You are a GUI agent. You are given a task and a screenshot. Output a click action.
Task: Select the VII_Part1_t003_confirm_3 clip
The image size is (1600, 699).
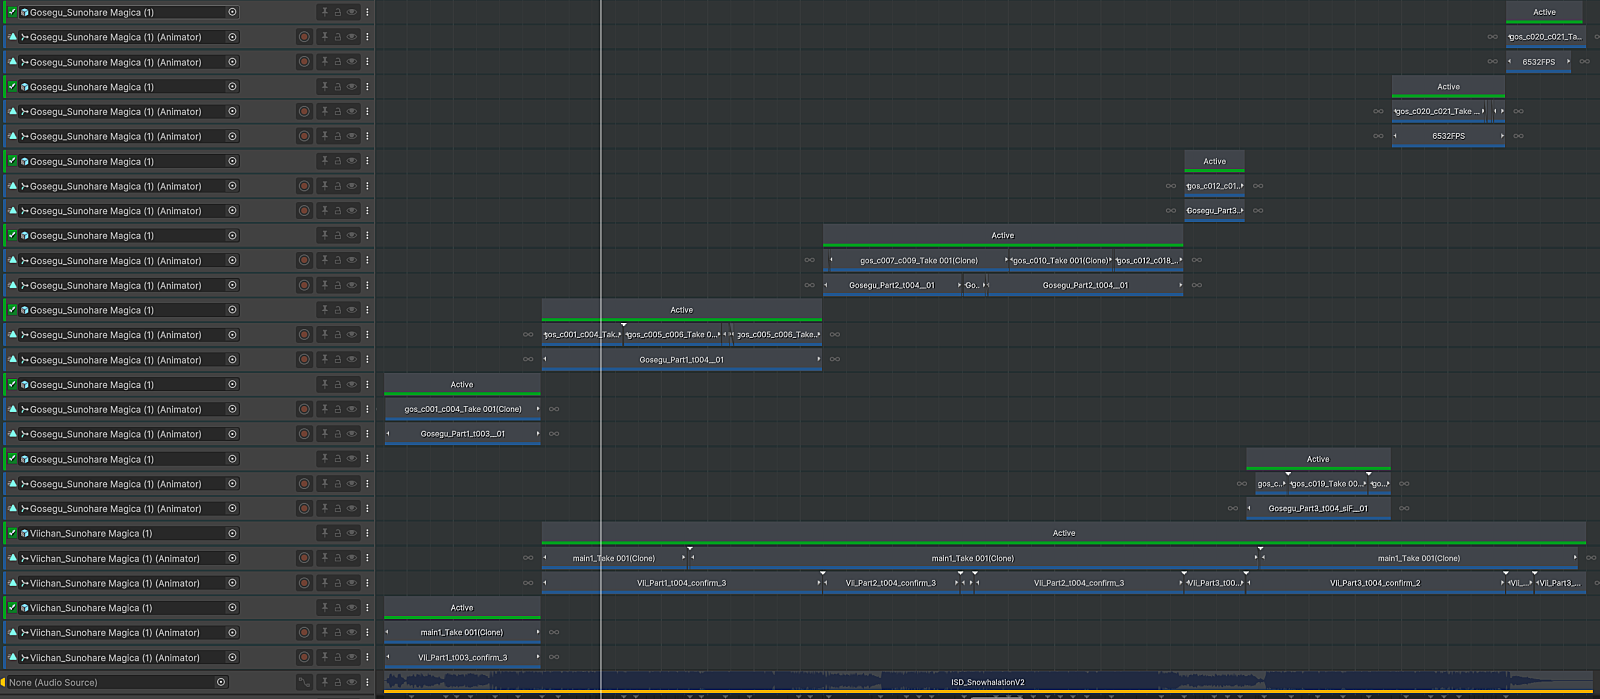462,658
